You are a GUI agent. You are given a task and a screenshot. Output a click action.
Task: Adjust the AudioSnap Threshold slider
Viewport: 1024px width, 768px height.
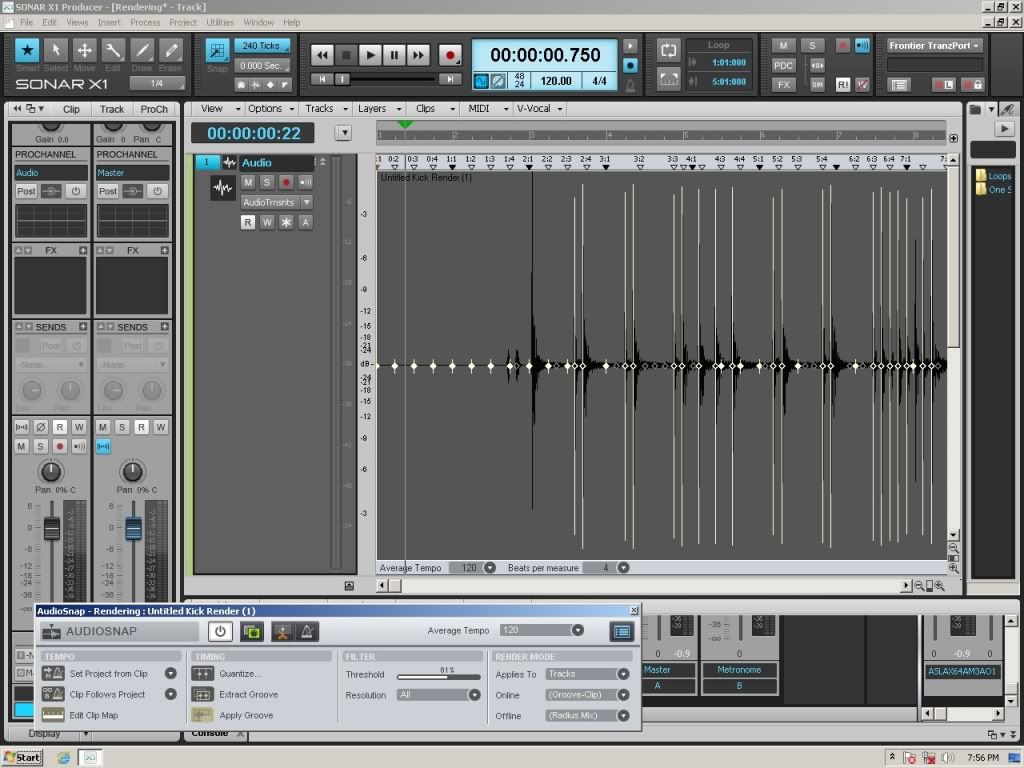pyautogui.click(x=438, y=677)
